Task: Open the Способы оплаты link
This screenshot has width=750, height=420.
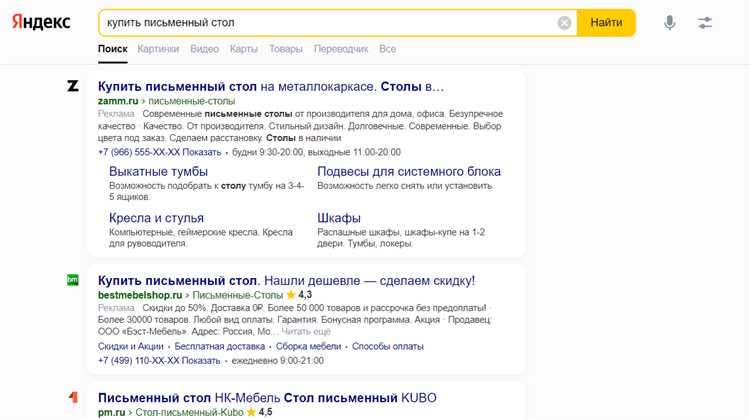Action: point(388,346)
